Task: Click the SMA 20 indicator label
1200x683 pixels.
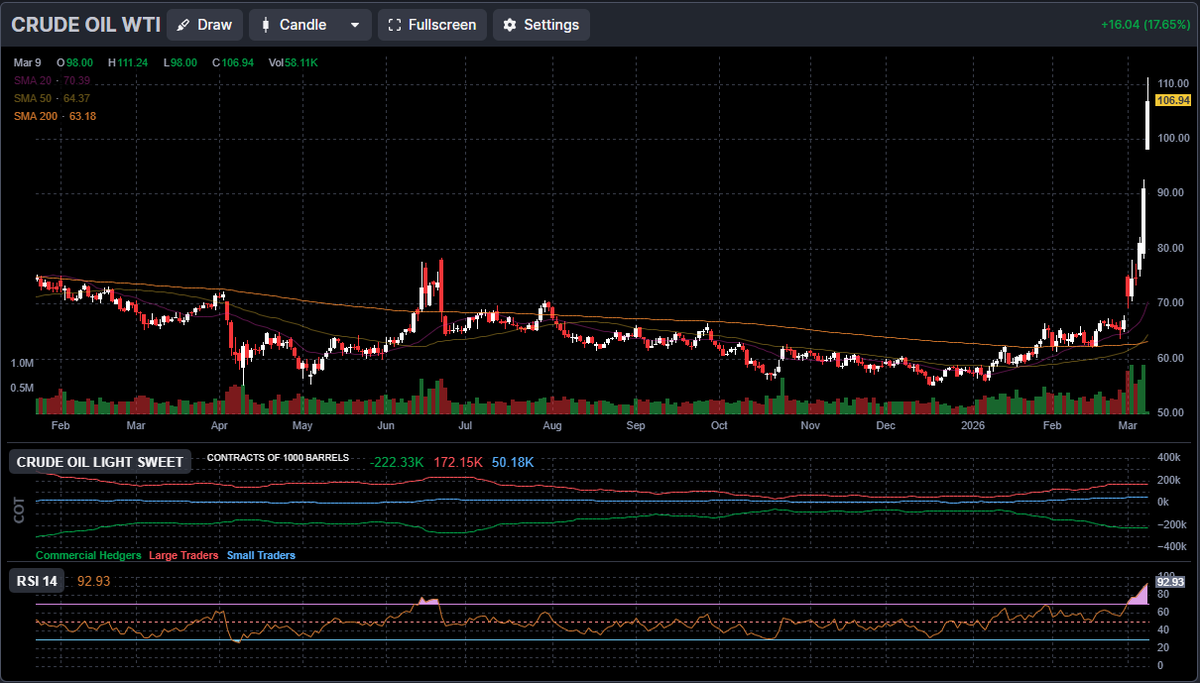Action: (x=51, y=80)
